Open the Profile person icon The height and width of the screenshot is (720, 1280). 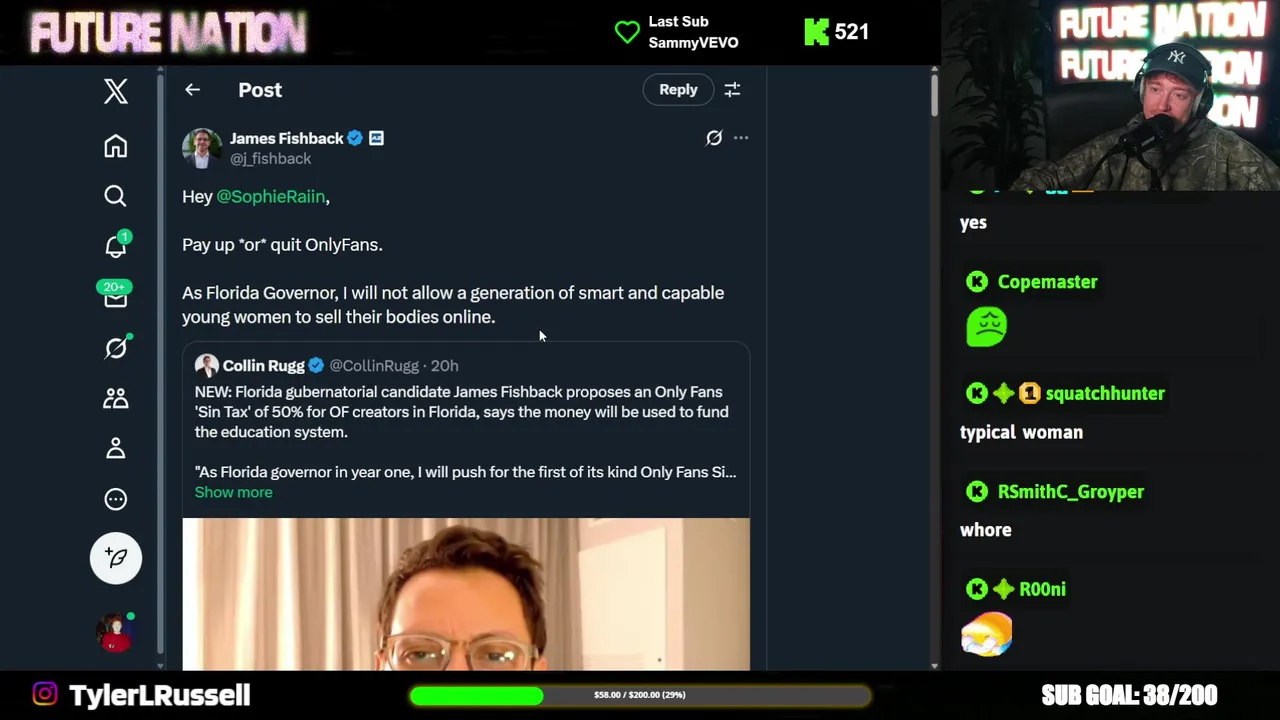[x=116, y=448]
